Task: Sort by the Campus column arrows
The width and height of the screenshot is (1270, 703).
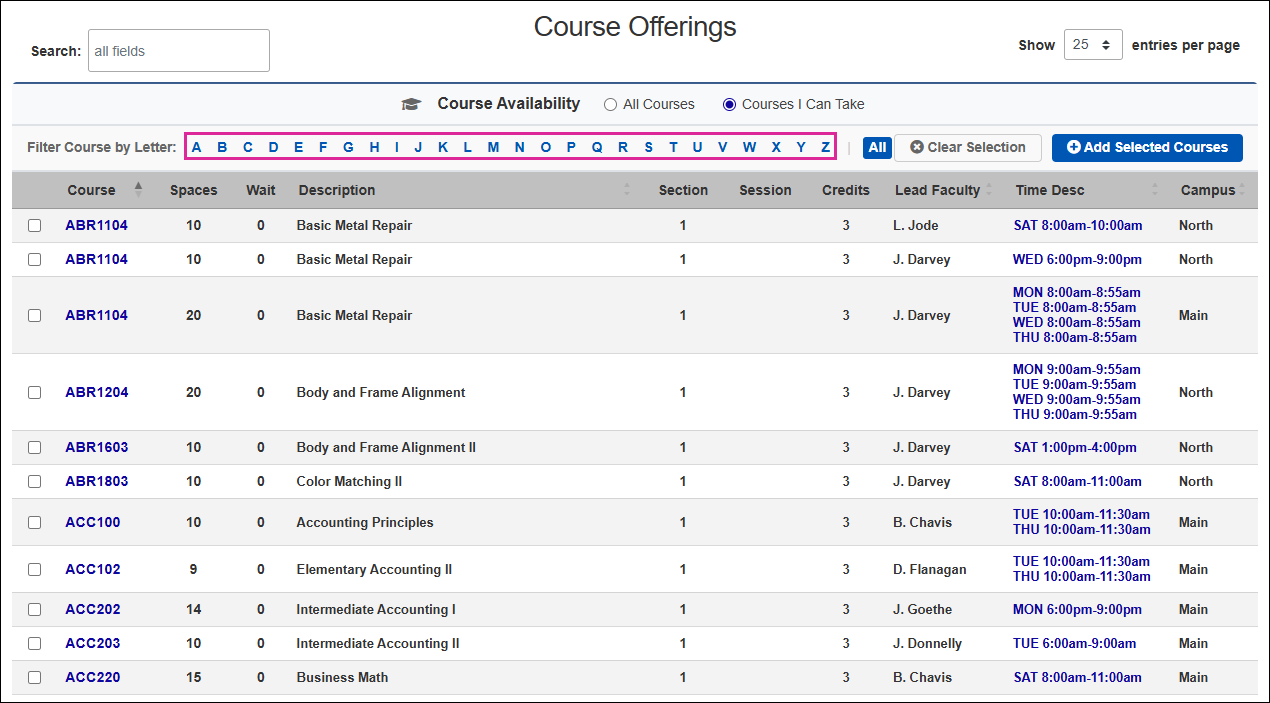Action: pyautogui.click(x=1243, y=190)
